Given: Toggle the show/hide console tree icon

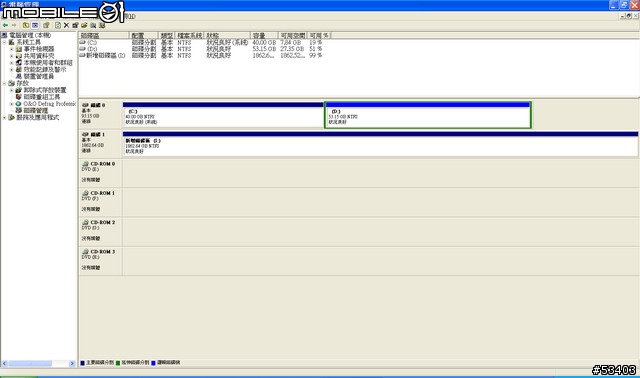Looking at the screenshot, I should [x=35, y=25].
